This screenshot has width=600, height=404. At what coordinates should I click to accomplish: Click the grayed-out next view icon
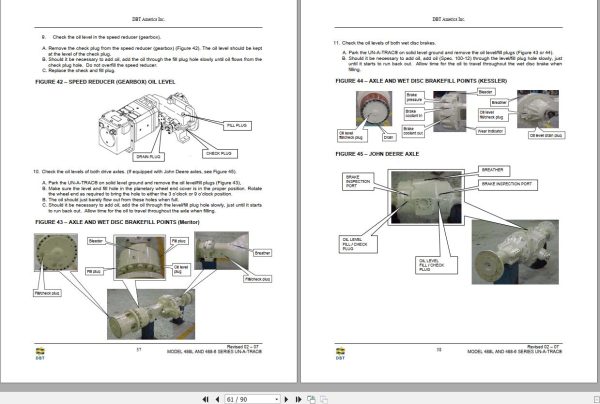coord(324,399)
